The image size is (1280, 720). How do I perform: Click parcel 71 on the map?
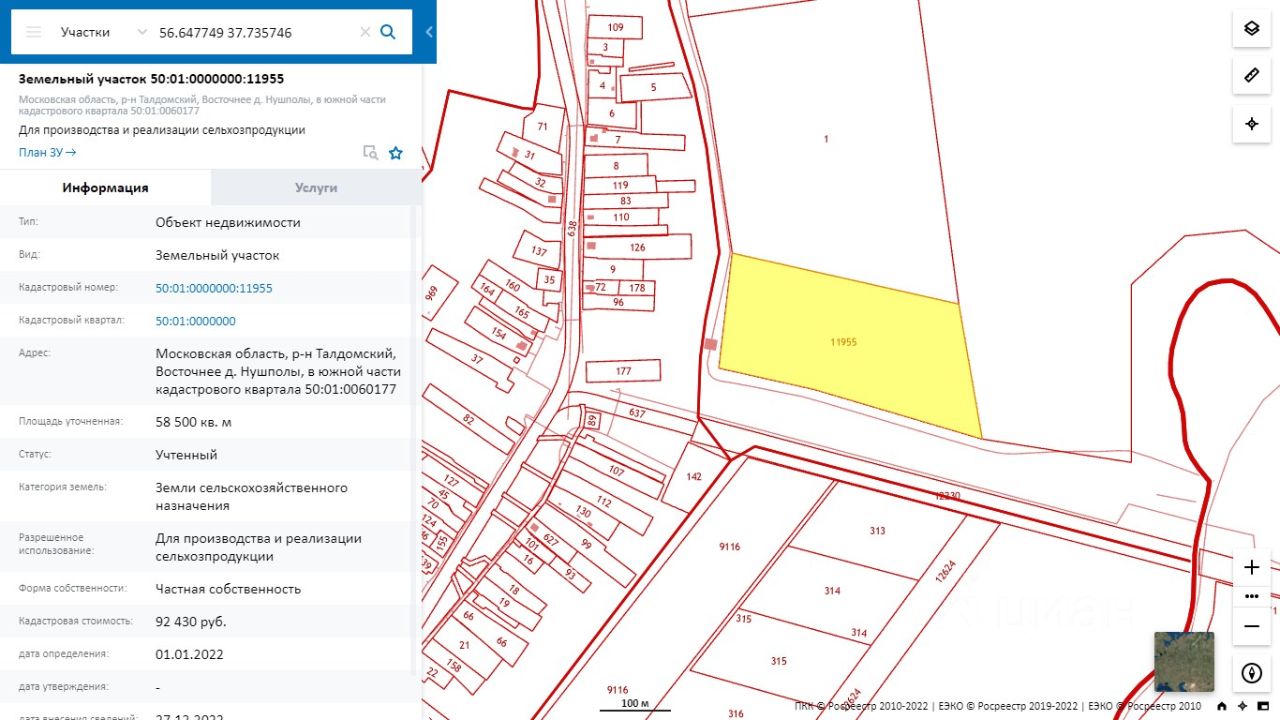point(543,127)
